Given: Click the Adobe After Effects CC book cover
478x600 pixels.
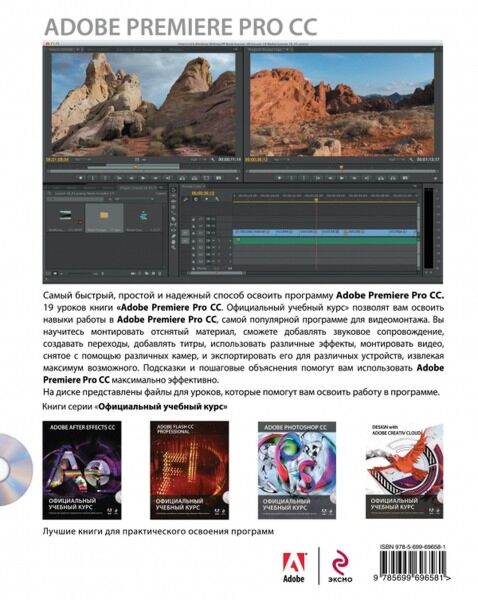Looking at the screenshot, I should point(82,470).
